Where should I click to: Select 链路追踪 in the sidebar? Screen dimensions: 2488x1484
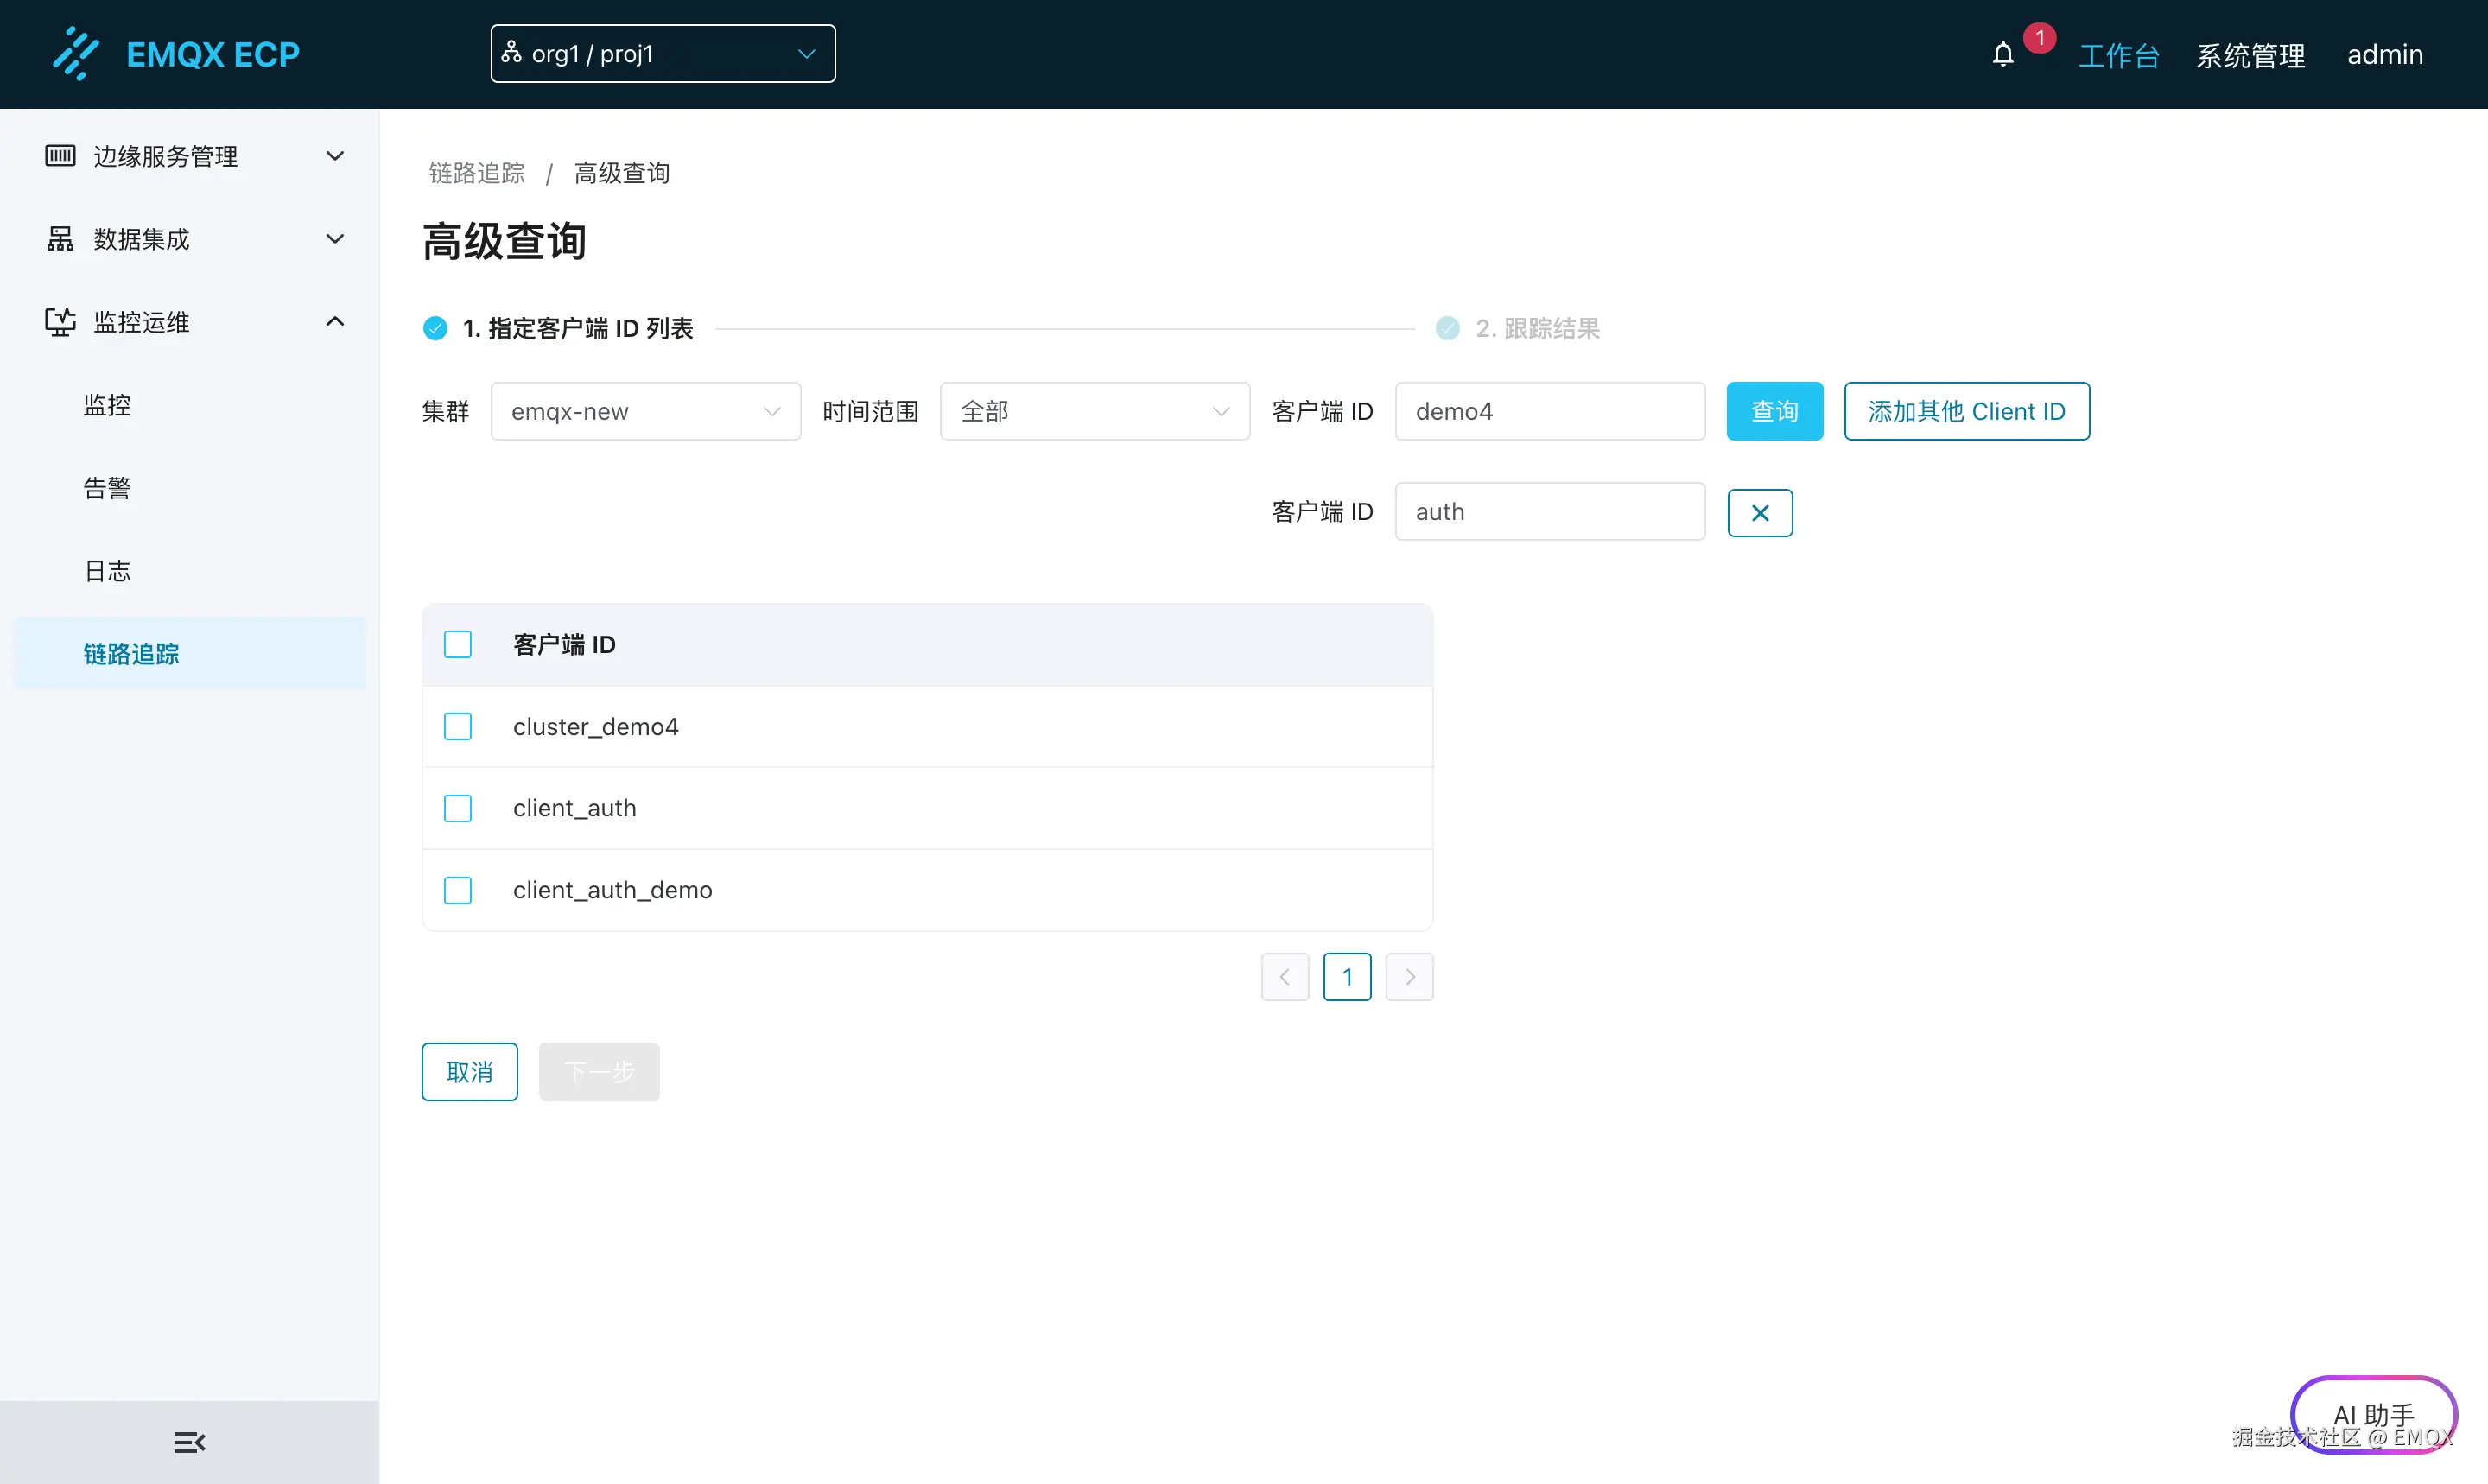tap(130, 653)
